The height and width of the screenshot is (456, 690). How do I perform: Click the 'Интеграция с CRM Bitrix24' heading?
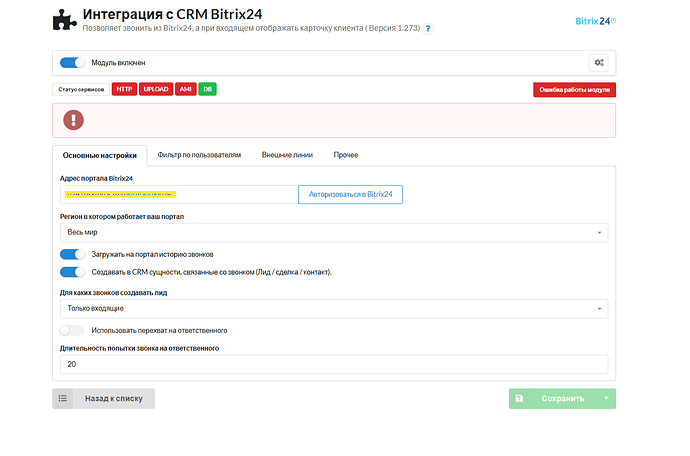click(x=172, y=14)
